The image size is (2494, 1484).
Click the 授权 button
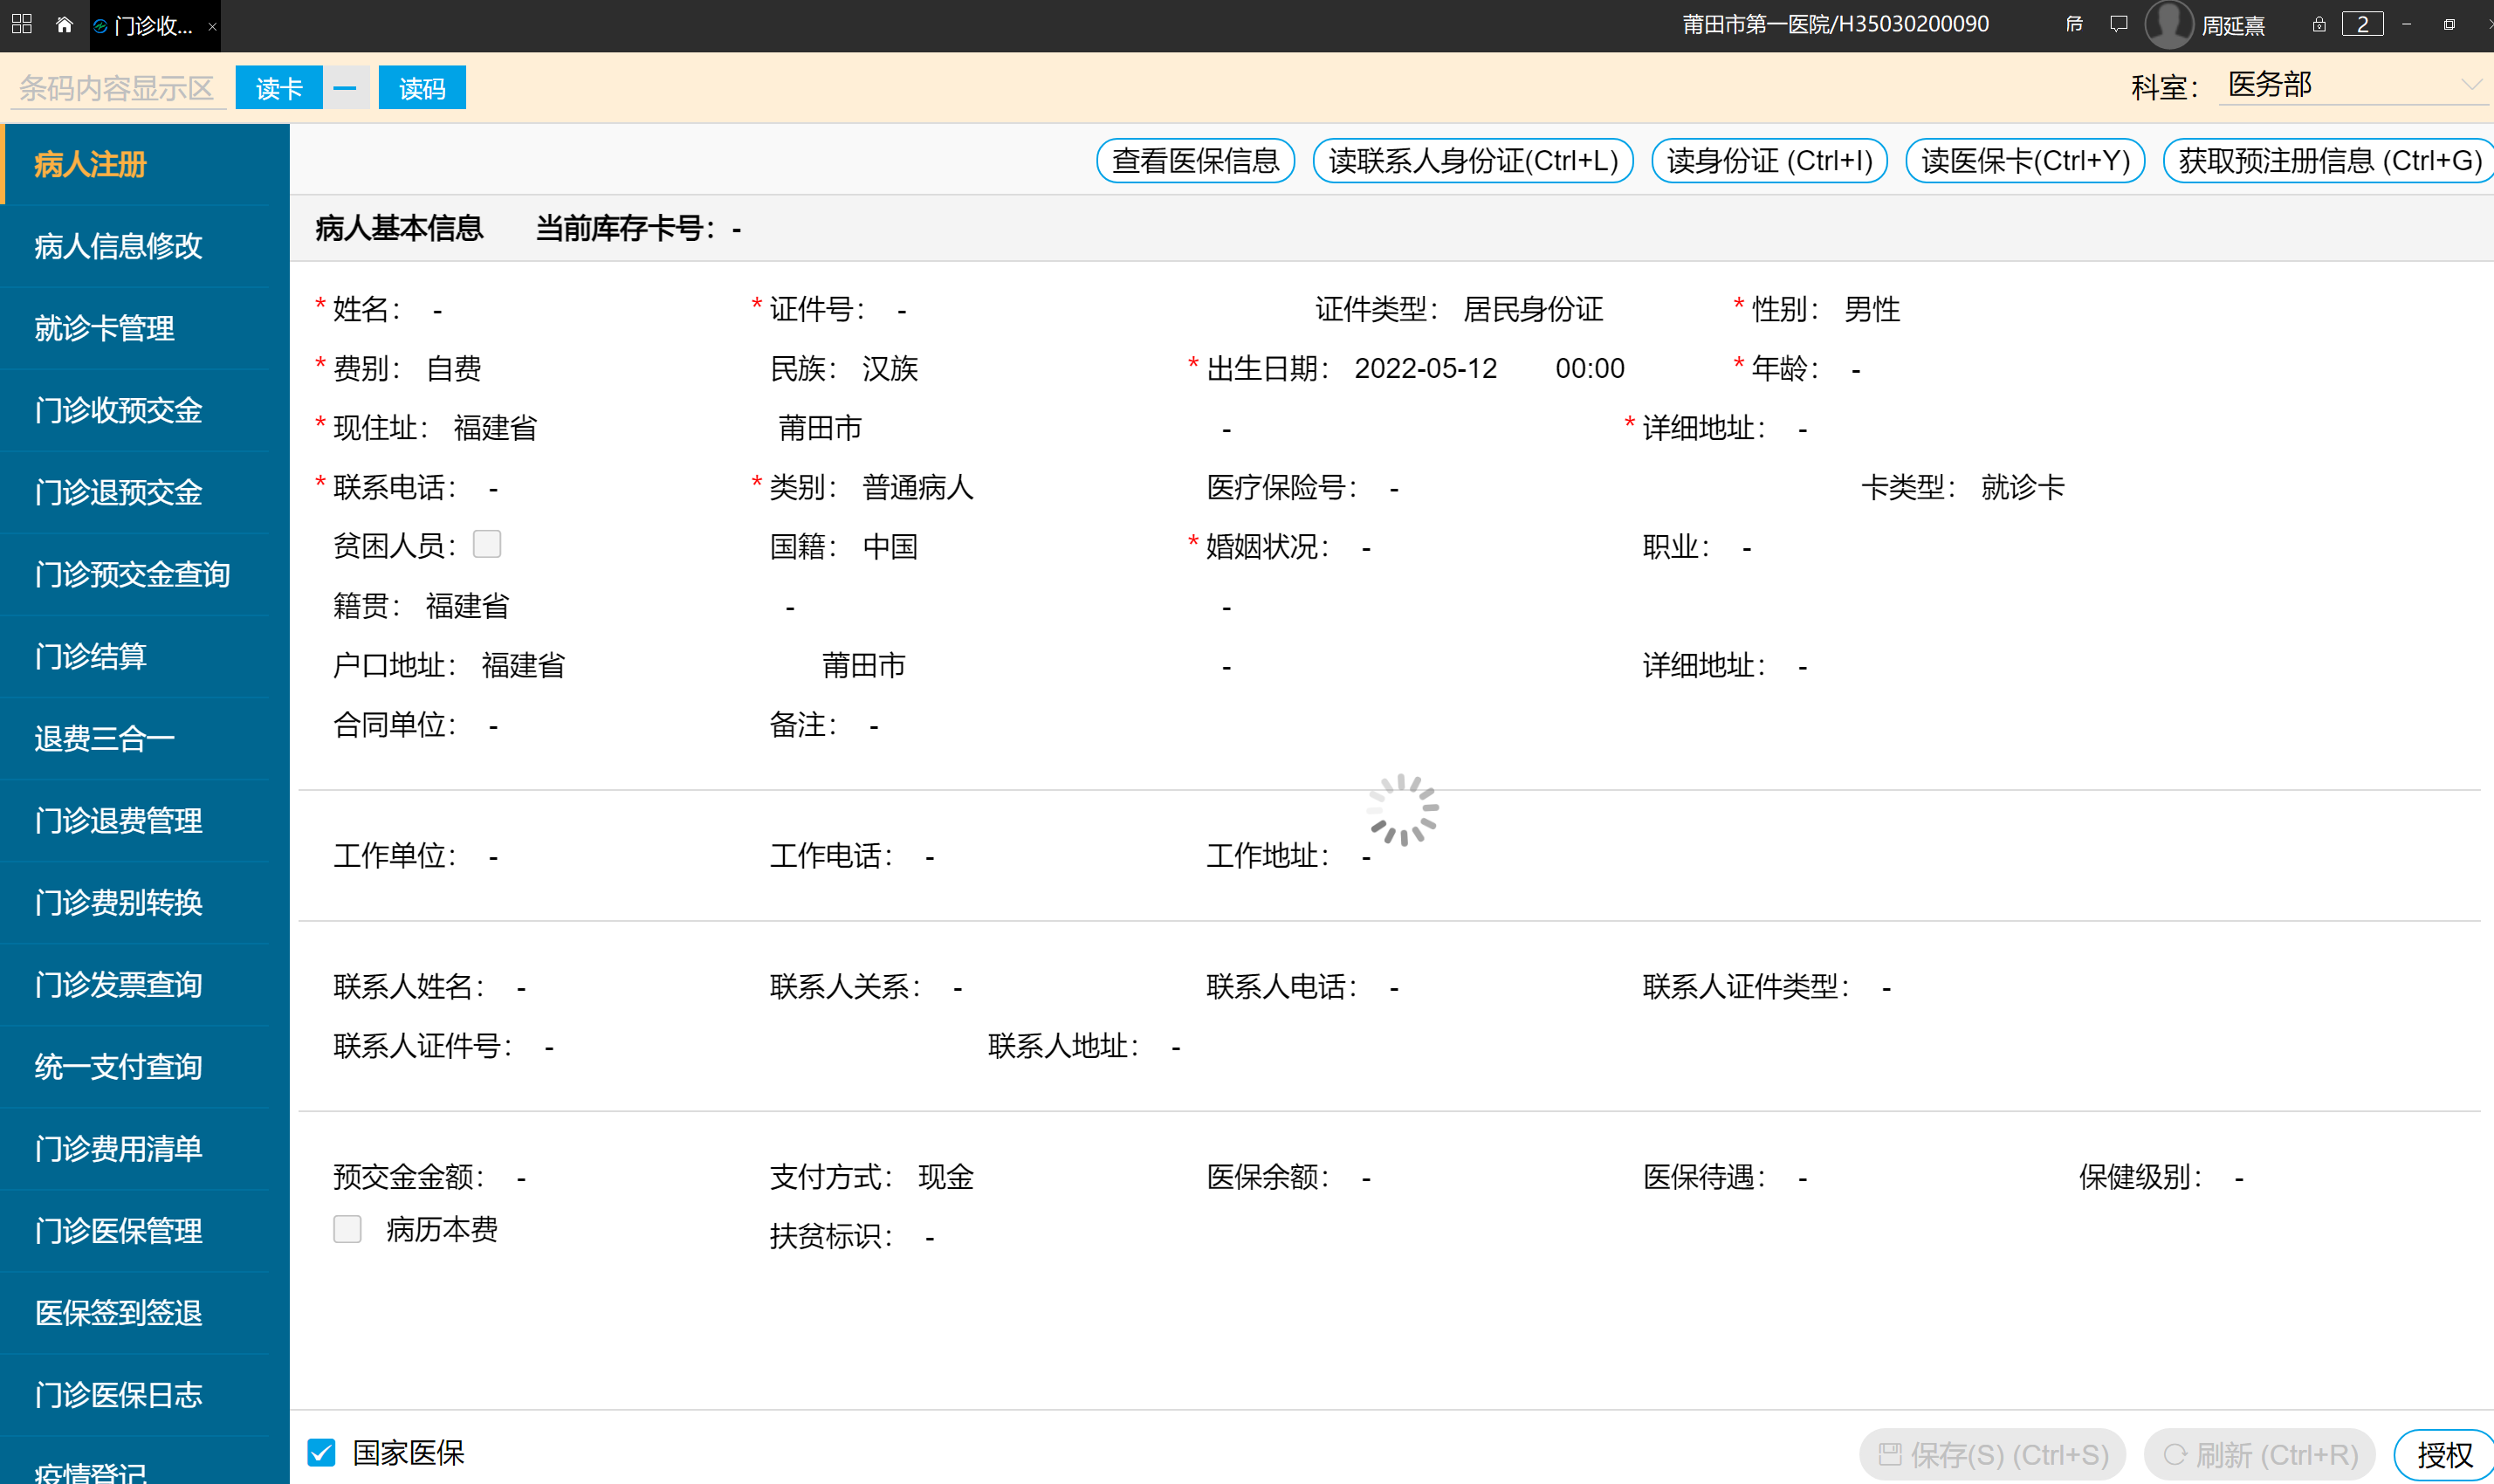coord(2443,1455)
